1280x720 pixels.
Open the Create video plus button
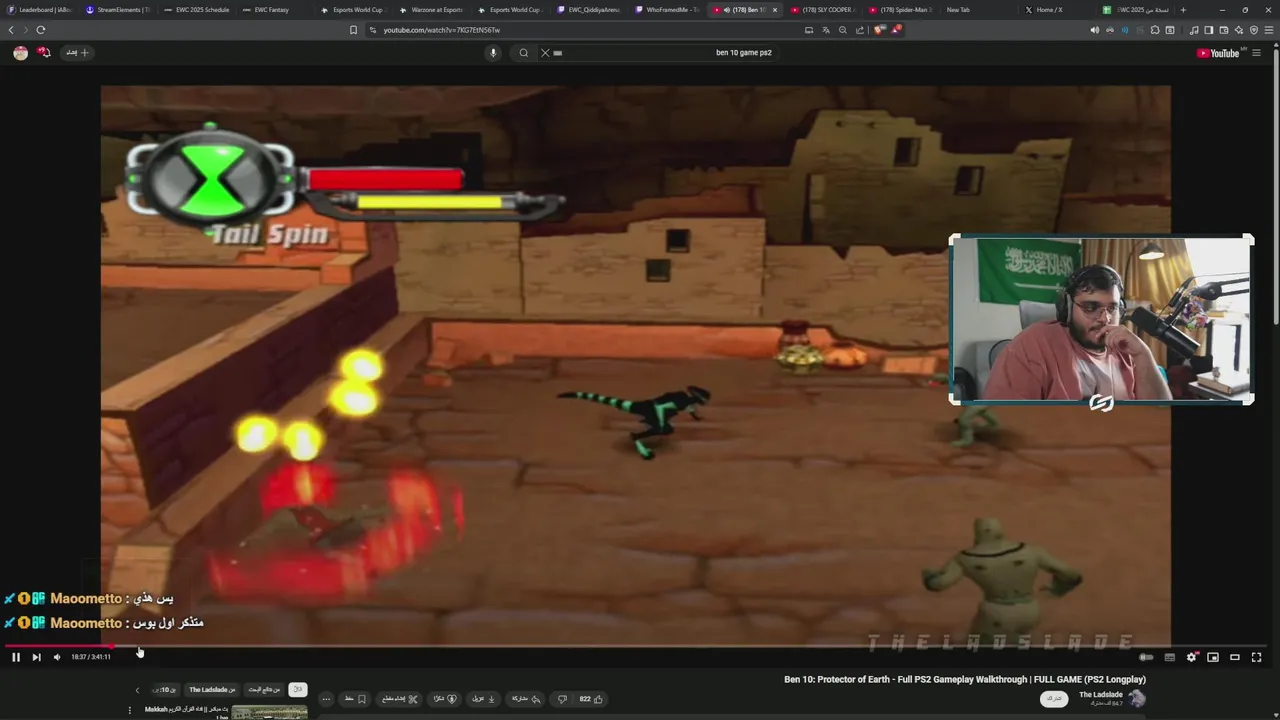point(78,53)
